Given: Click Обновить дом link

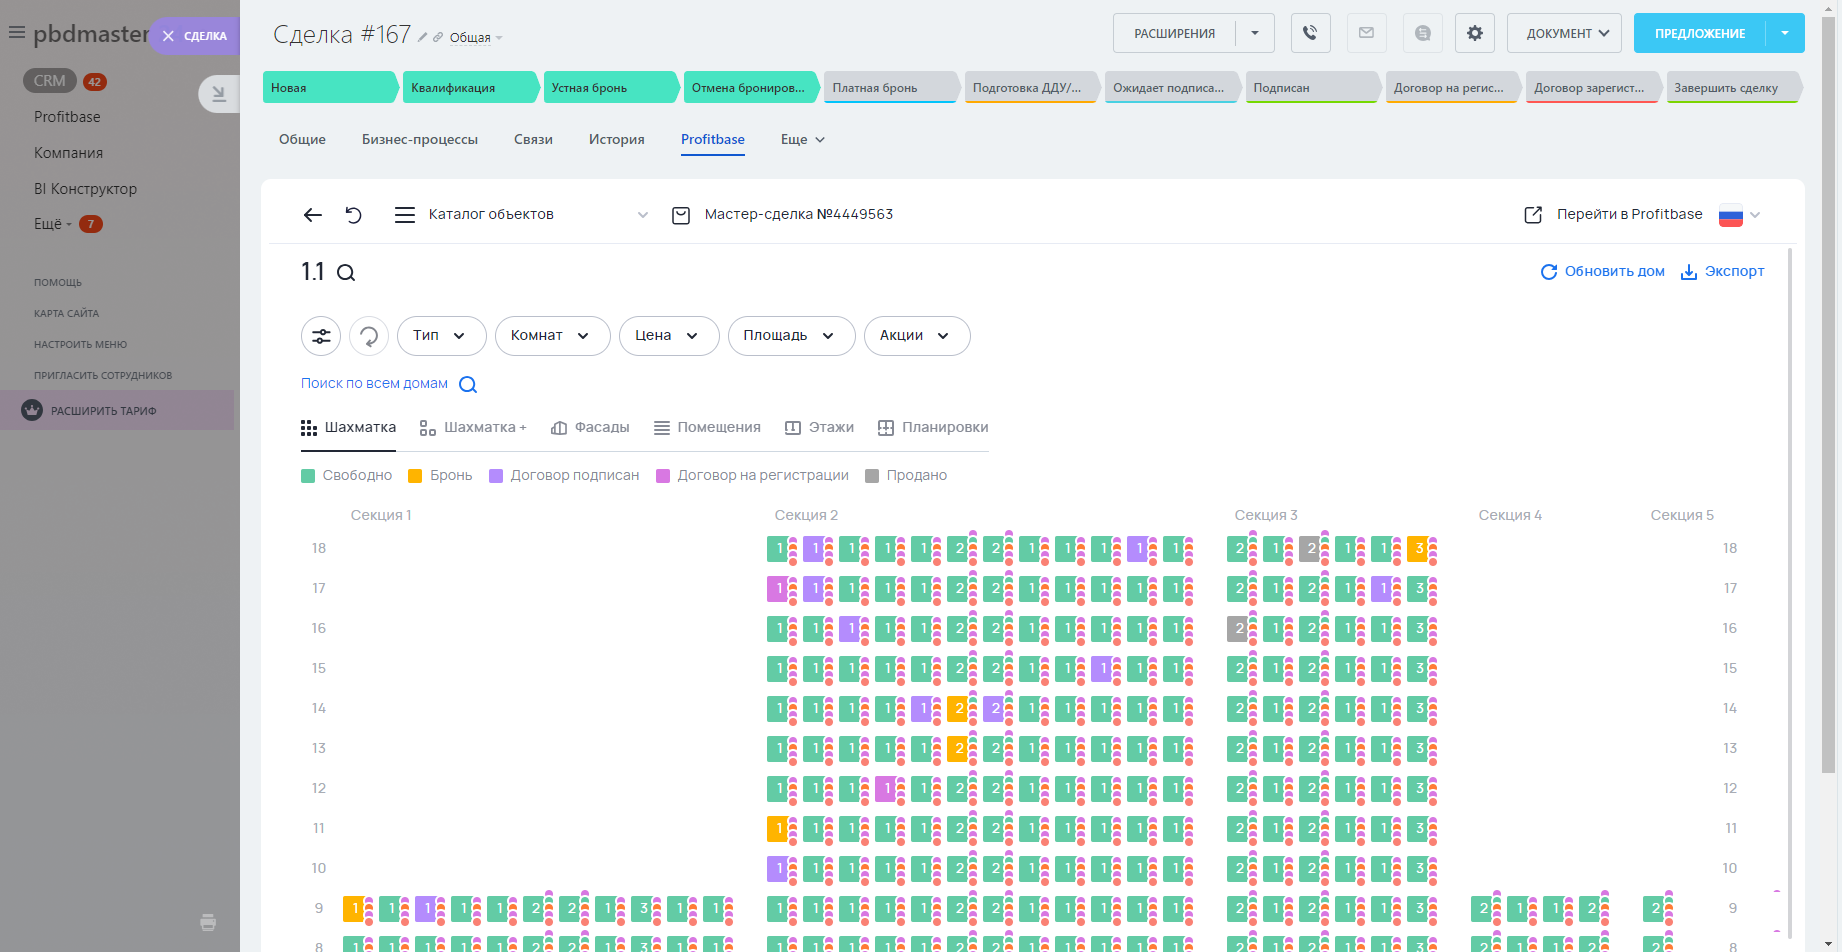Looking at the screenshot, I should tap(1602, 272).
